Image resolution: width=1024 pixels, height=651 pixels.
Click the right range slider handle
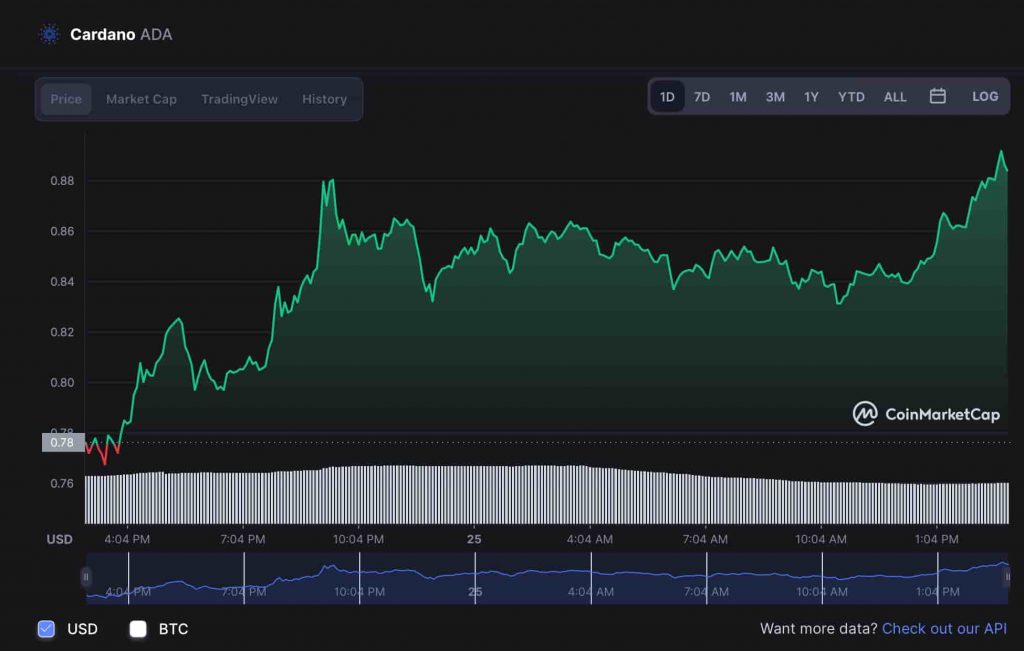(1007, 577)
